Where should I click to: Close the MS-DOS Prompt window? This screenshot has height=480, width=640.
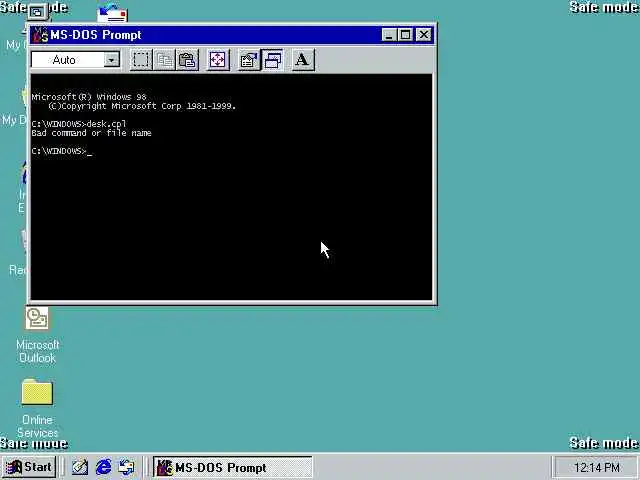pos(424,35)
